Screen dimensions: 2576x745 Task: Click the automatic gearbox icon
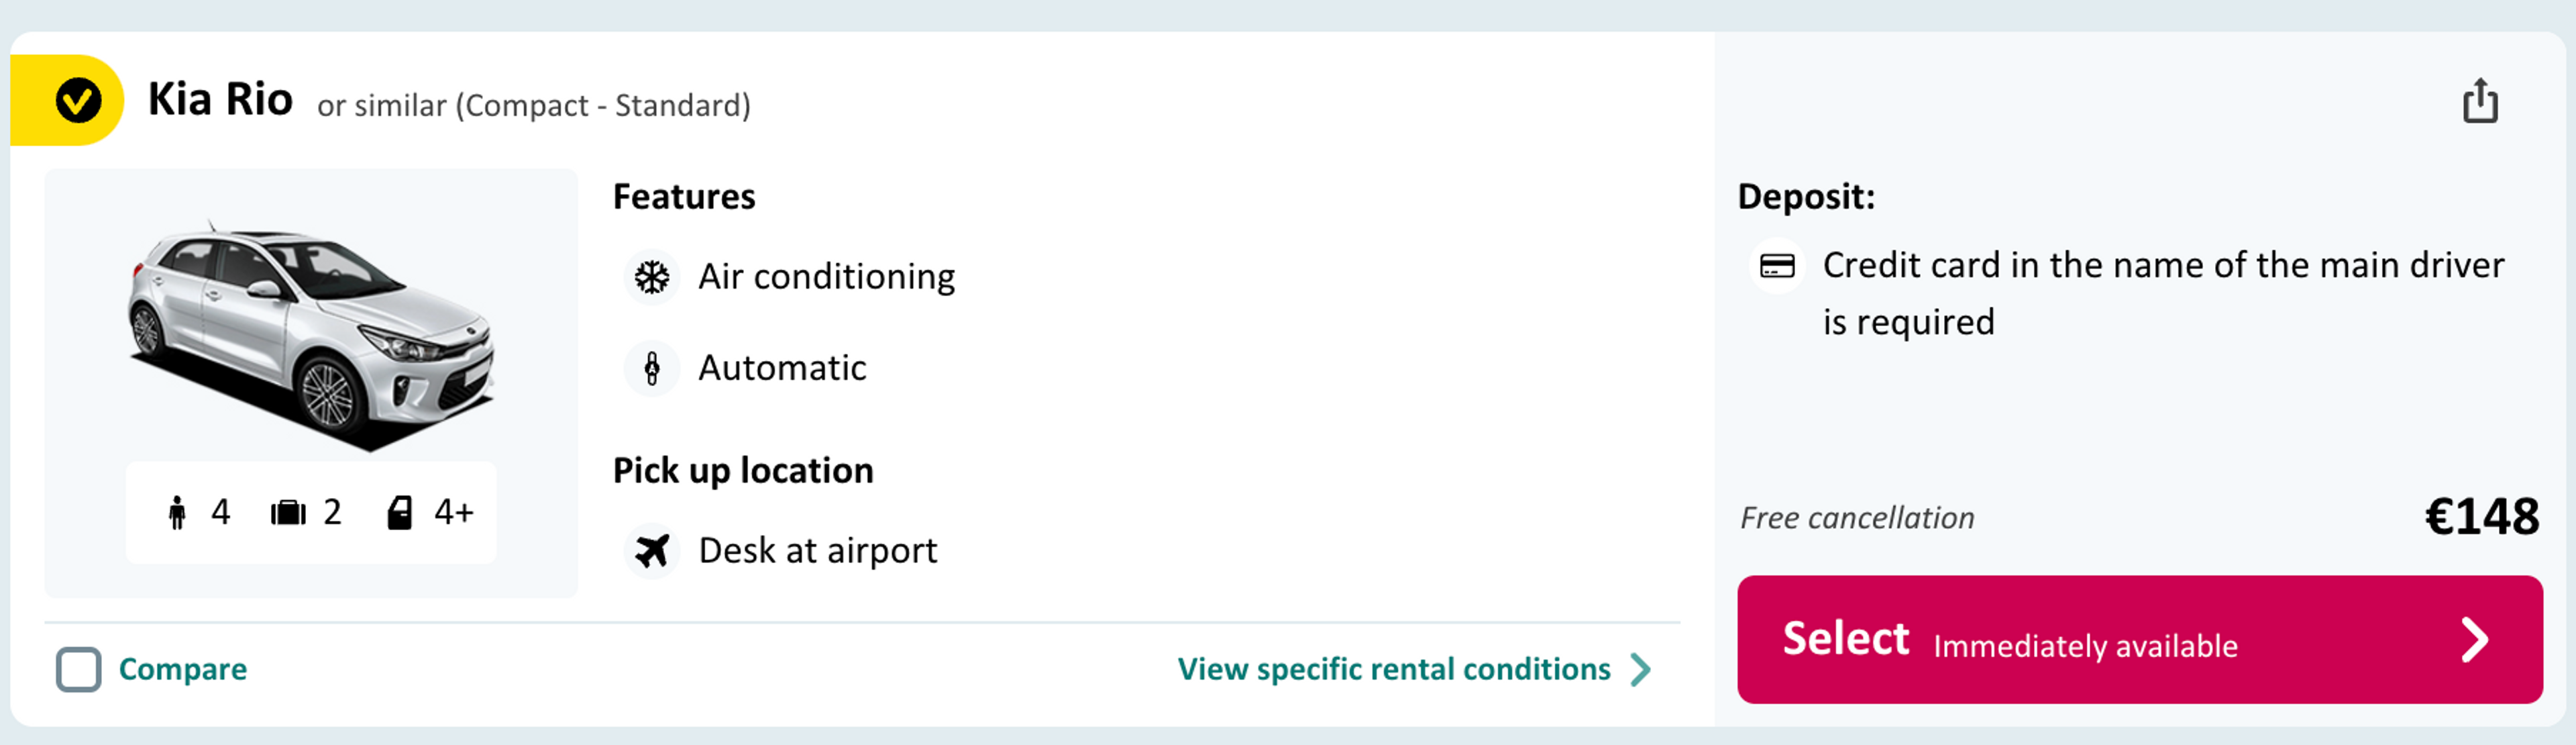(652, 368)
